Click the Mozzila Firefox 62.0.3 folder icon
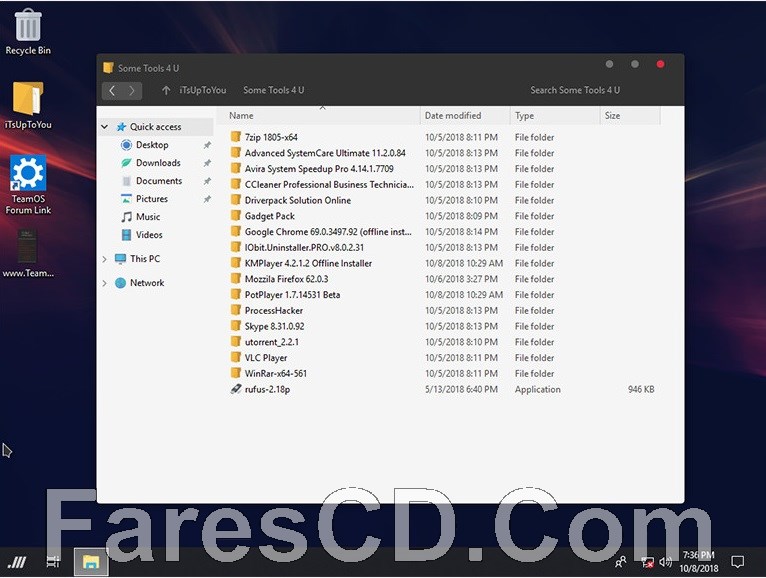766x578 pixels. click(235, 278)
